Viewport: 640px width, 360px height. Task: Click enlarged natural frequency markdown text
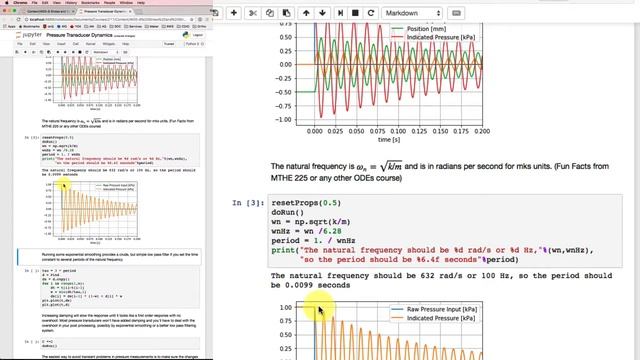(440, 172)
